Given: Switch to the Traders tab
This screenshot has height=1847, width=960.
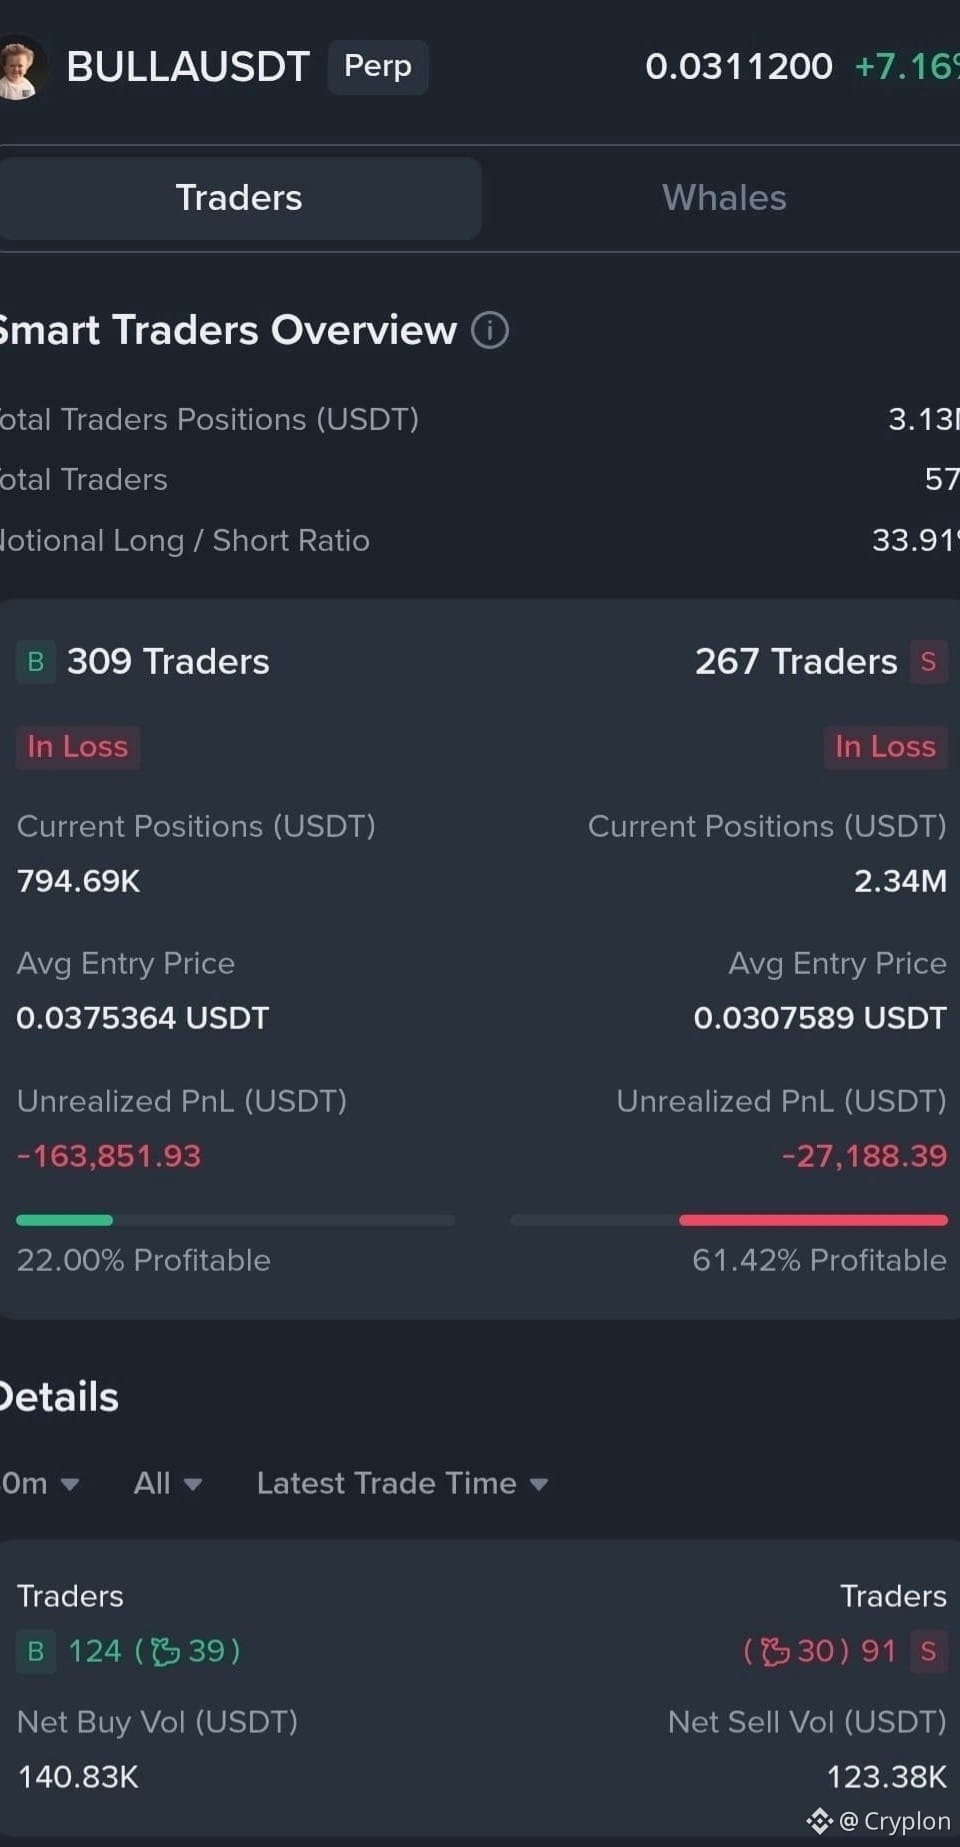Looking at the screenshot, I should (240, 198).
